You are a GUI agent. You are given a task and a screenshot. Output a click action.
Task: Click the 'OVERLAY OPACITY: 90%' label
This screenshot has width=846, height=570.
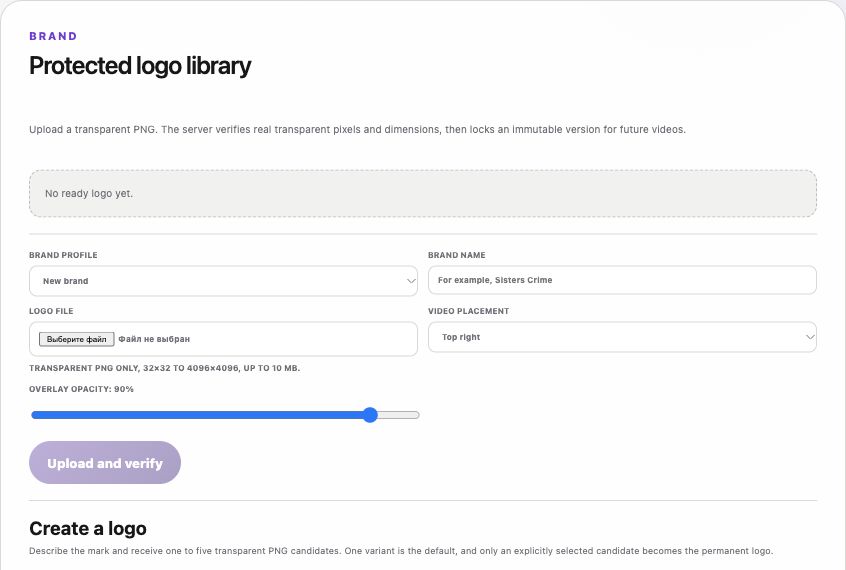(81, 389)
